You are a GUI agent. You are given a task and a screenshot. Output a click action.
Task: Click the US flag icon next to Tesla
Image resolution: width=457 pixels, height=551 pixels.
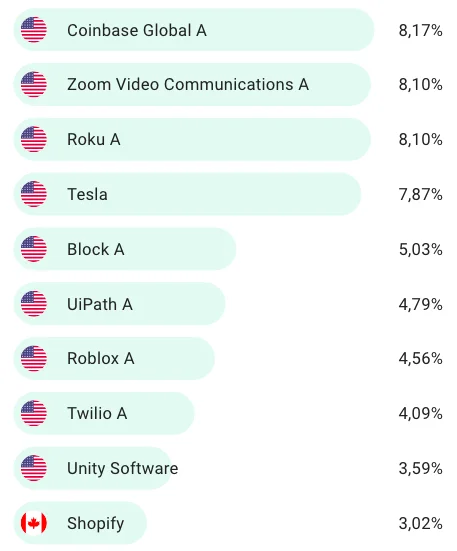click(34, 194)
